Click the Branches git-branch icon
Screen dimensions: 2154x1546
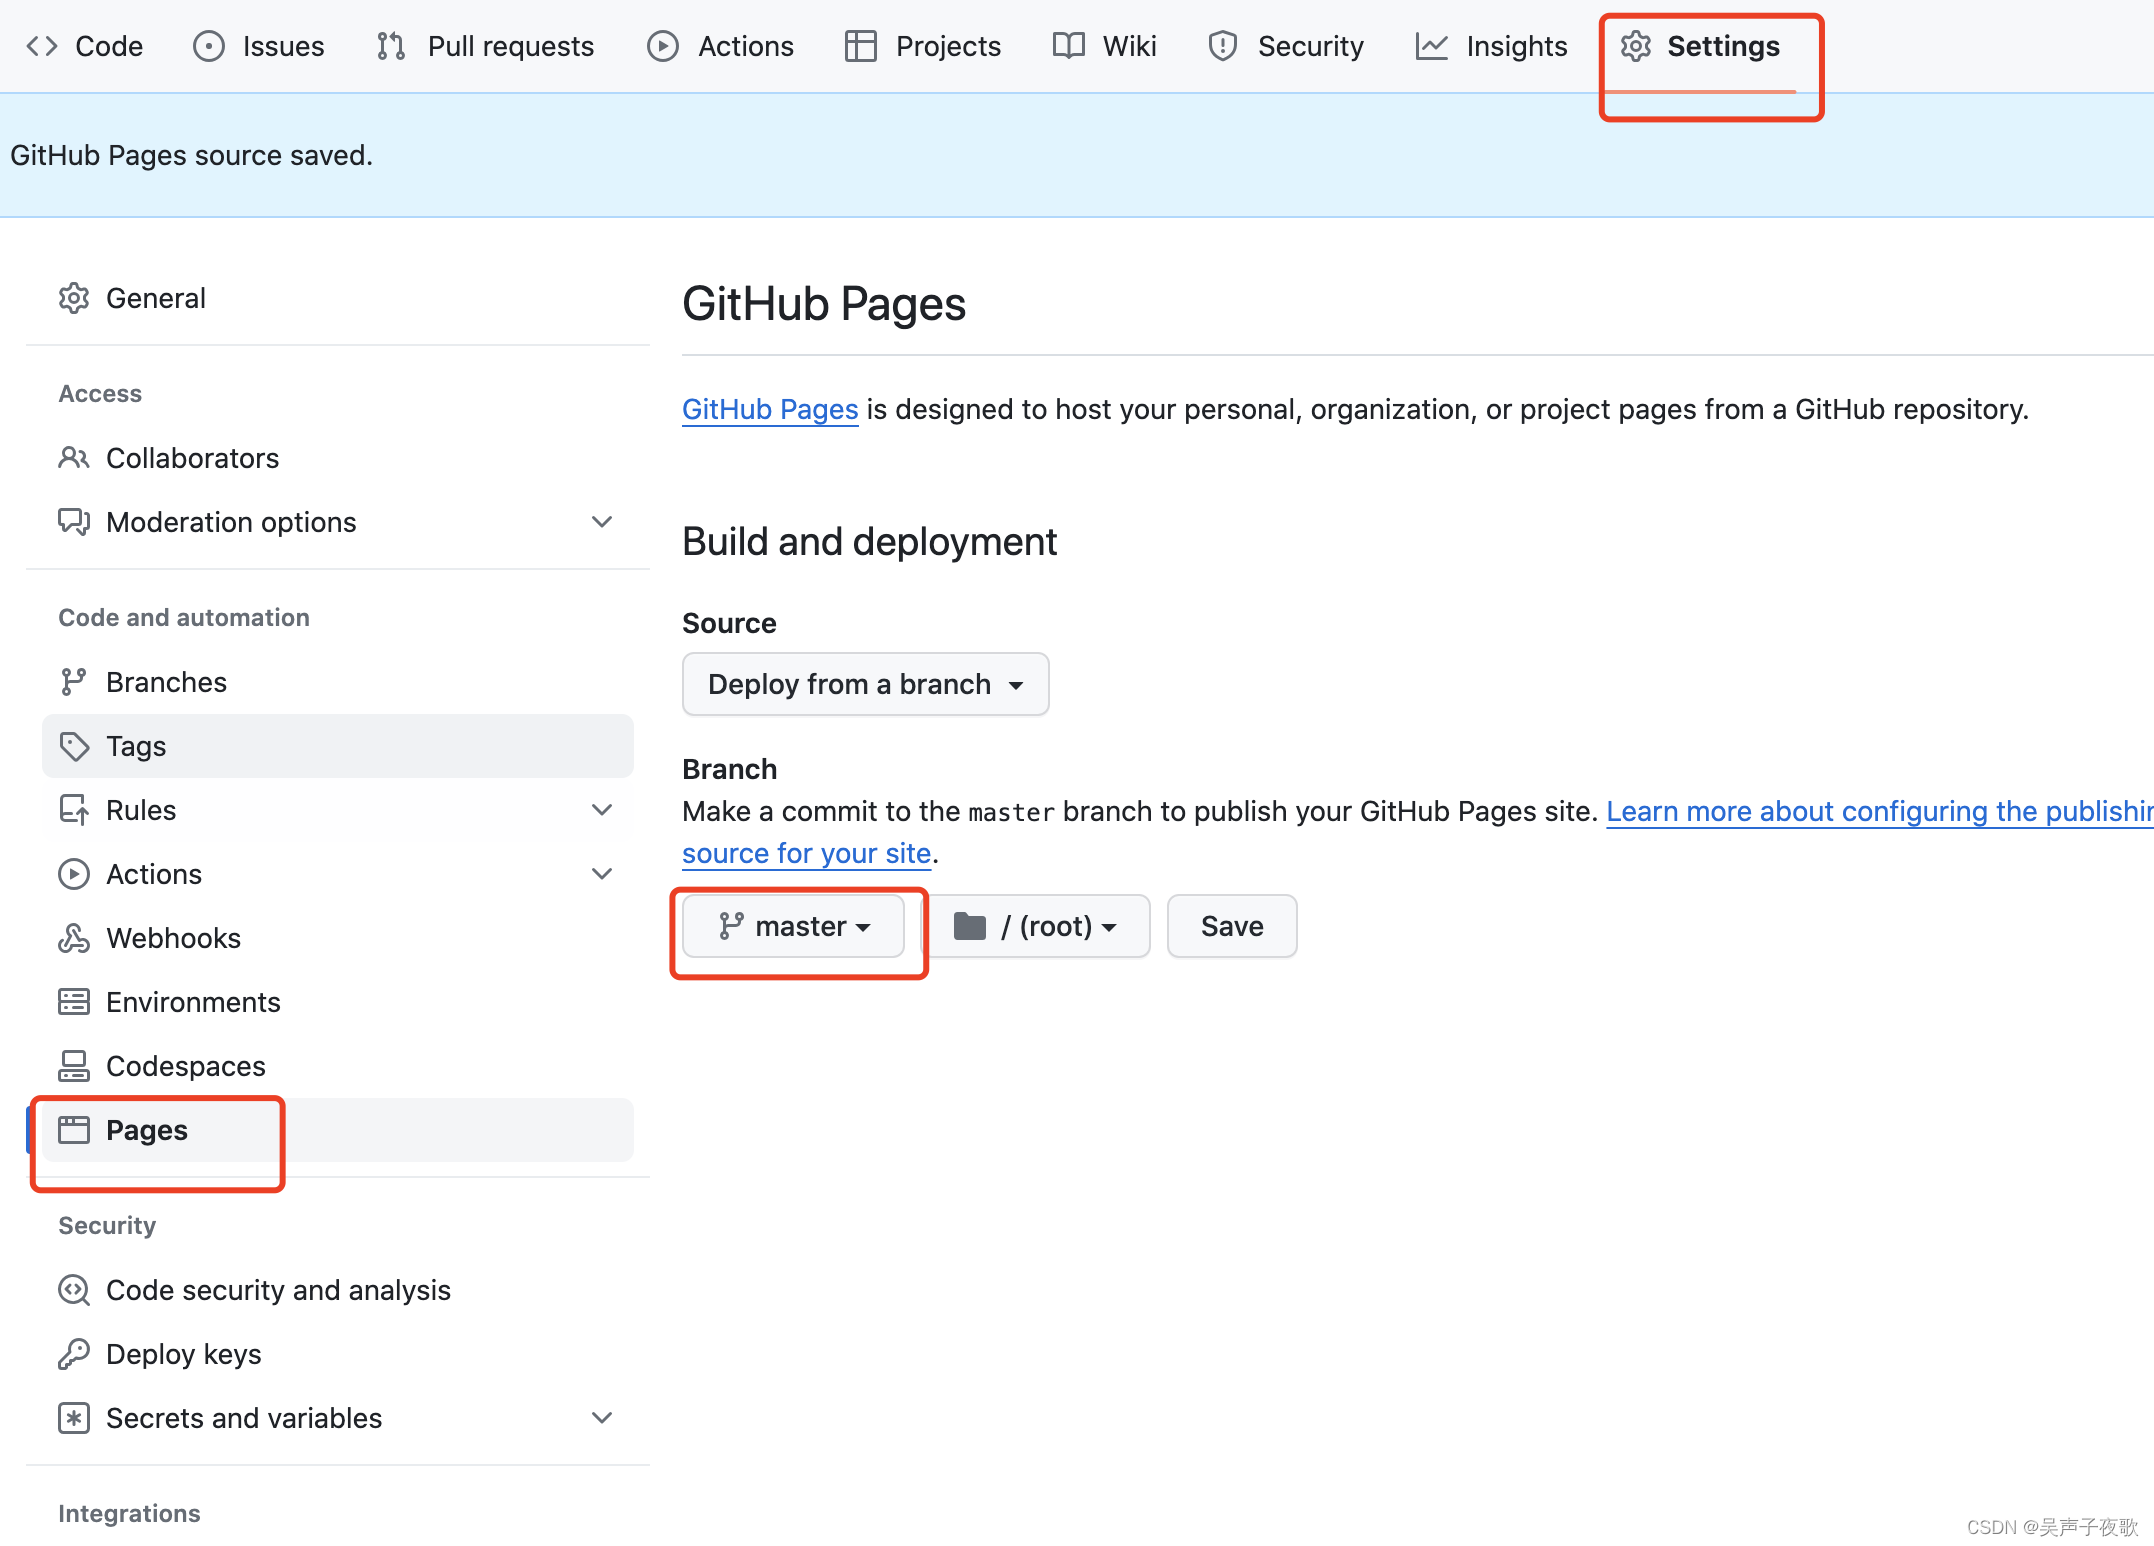[74, 682]
